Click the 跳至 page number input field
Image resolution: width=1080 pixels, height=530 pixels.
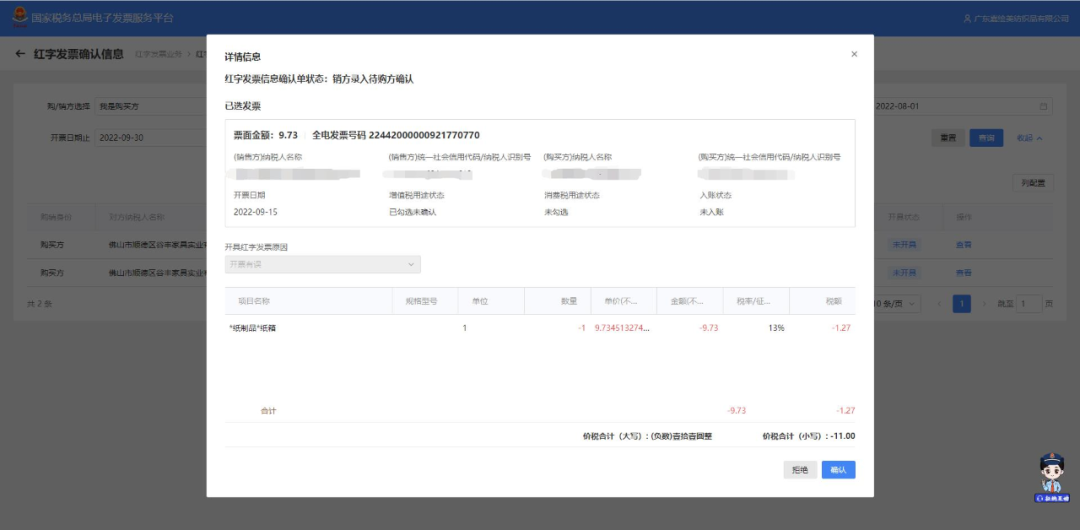[x=1028, y=303]
